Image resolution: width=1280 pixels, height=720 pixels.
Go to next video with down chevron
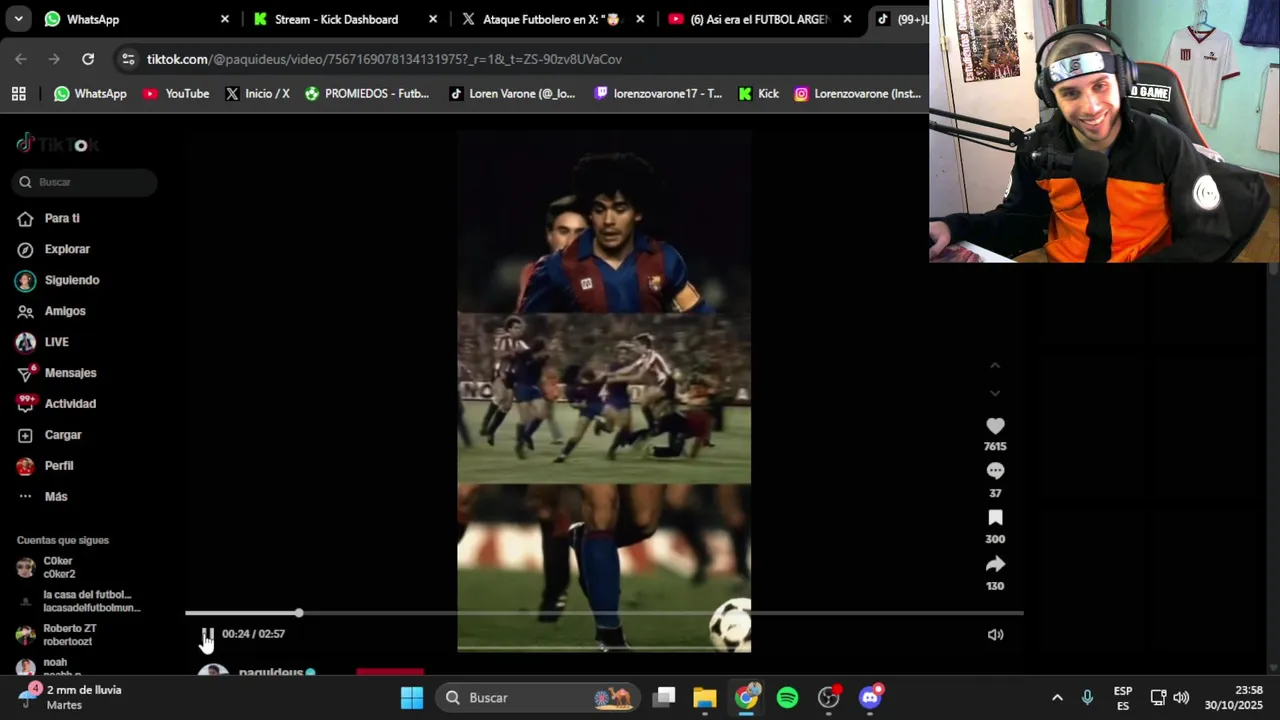995,393
